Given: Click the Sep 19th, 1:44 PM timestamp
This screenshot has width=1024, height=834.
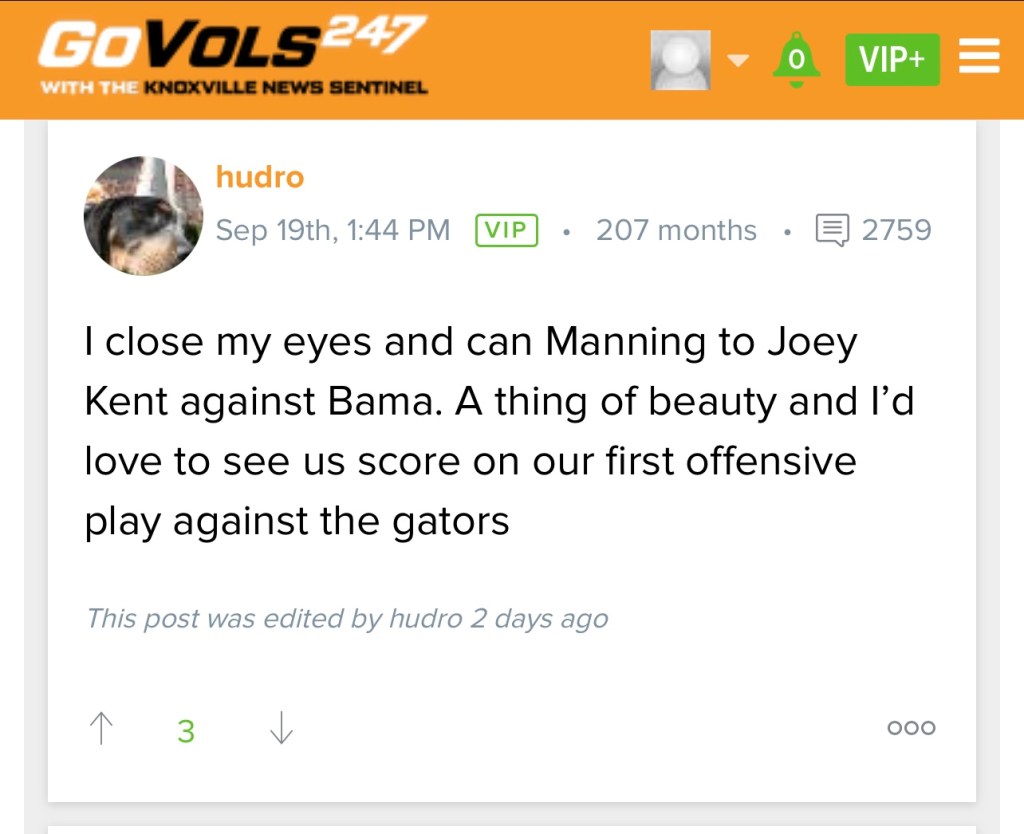Looking at the screenshot, I should click(333, 230).
